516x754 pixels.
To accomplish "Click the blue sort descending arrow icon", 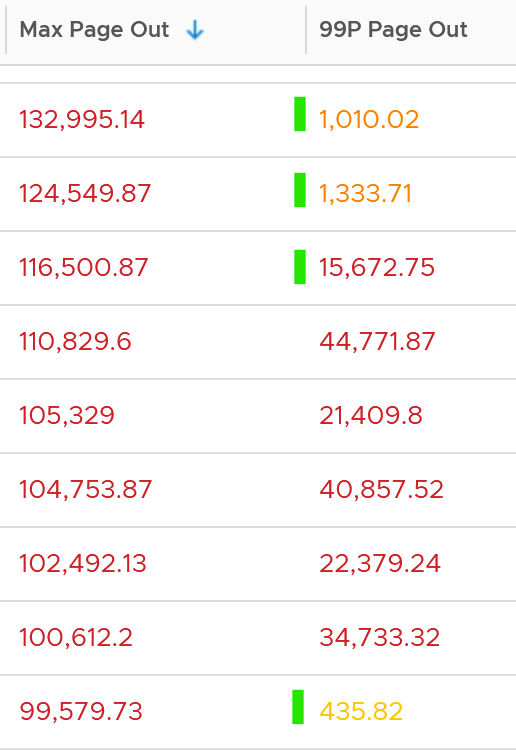I will tap(195, 30).
